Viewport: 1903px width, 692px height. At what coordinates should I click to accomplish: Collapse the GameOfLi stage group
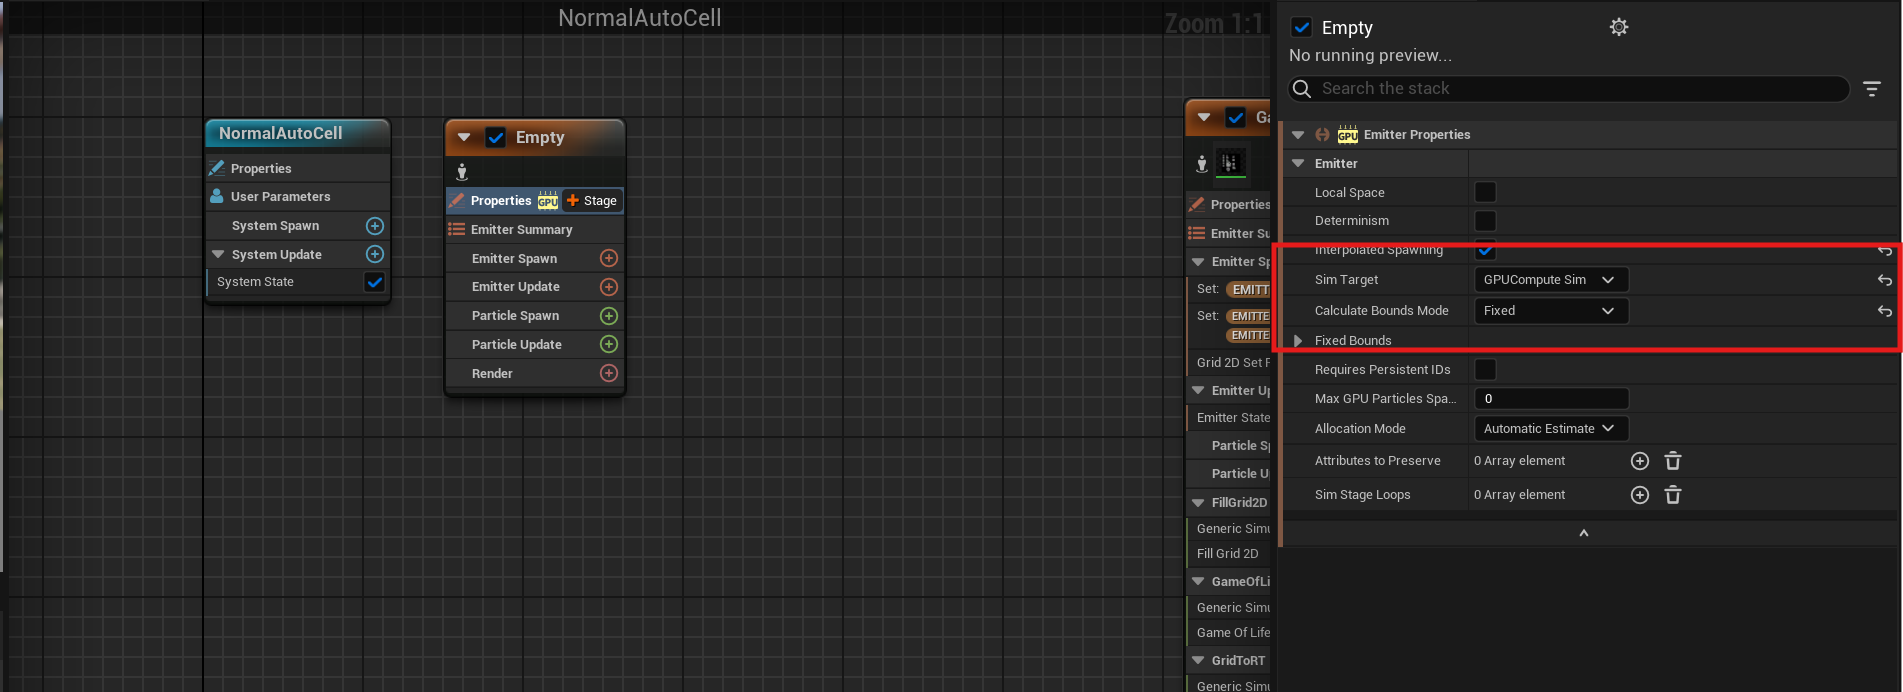[x=1198, y=581]
